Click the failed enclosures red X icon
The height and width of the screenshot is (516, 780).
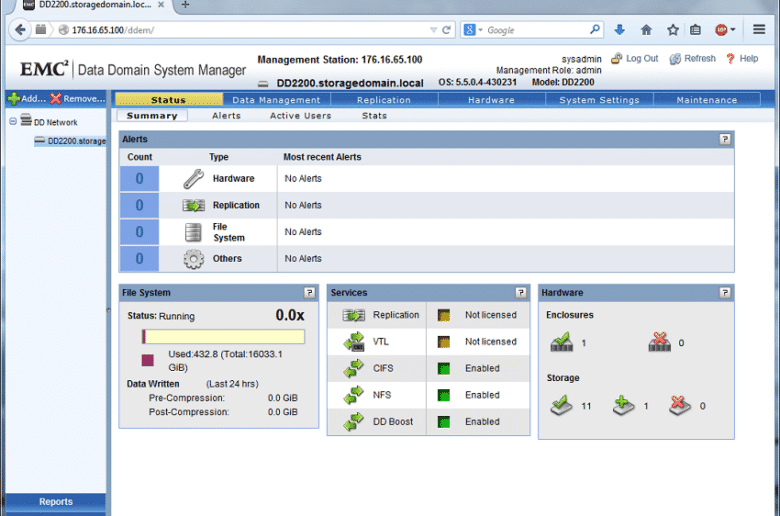coord(660,342)
